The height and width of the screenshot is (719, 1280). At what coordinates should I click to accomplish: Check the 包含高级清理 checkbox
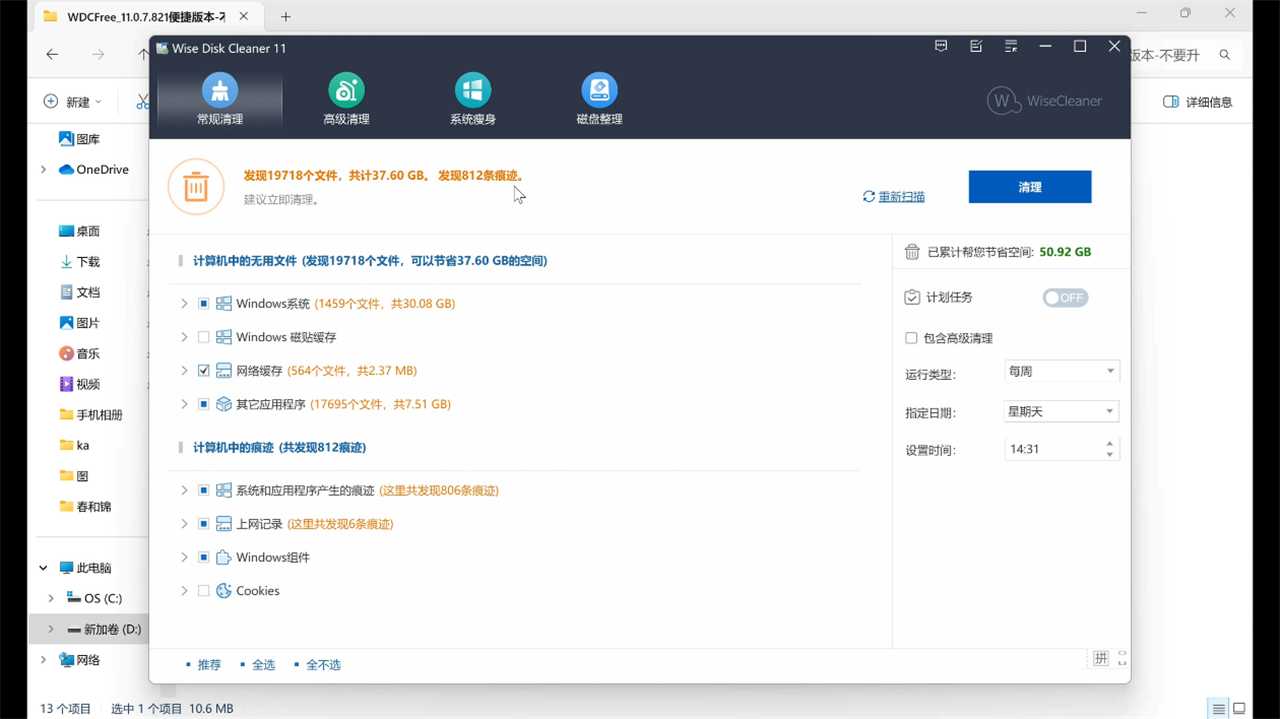point(911,338)
